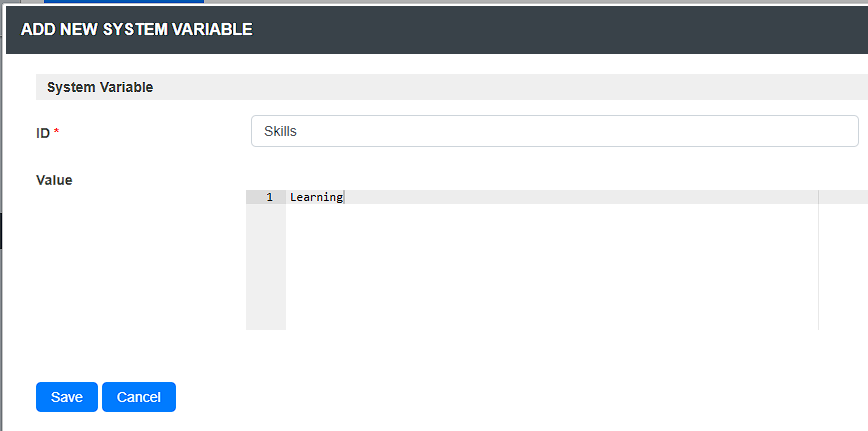
Task: Focus the ID input field
Action: (x=554, y=131)
